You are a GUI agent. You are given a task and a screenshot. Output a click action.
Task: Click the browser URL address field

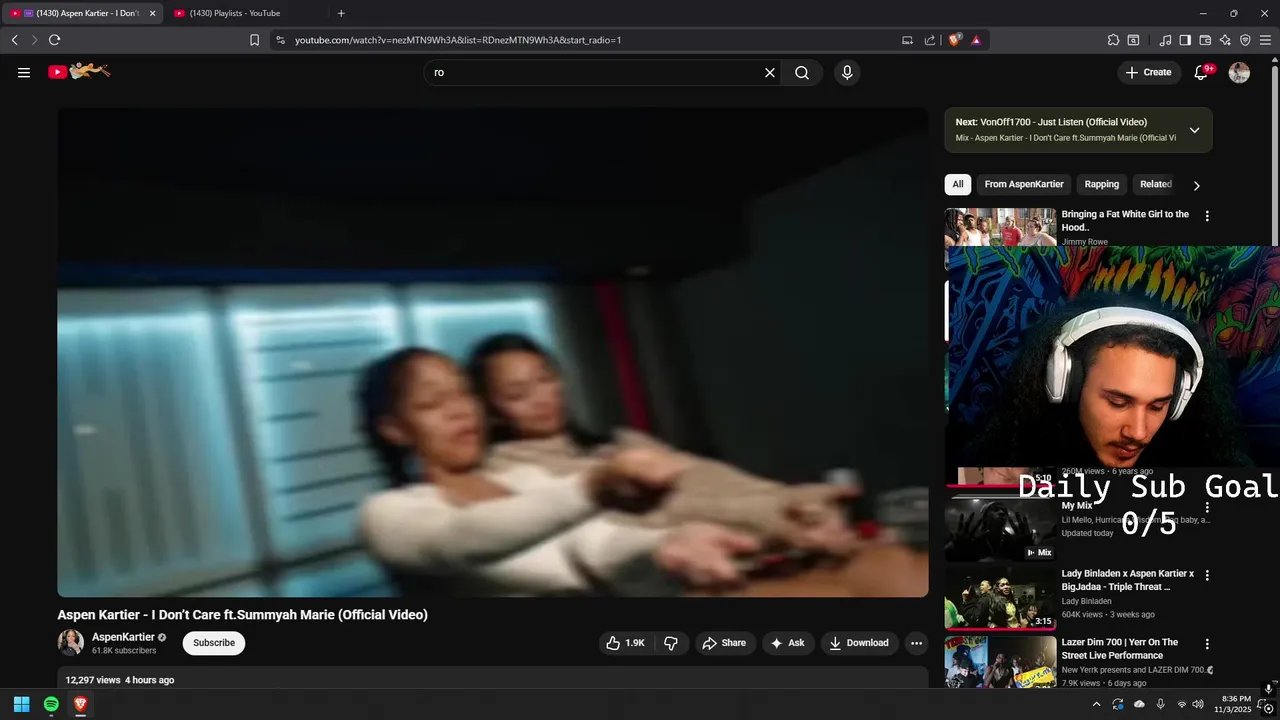click(x=590, y=40)
